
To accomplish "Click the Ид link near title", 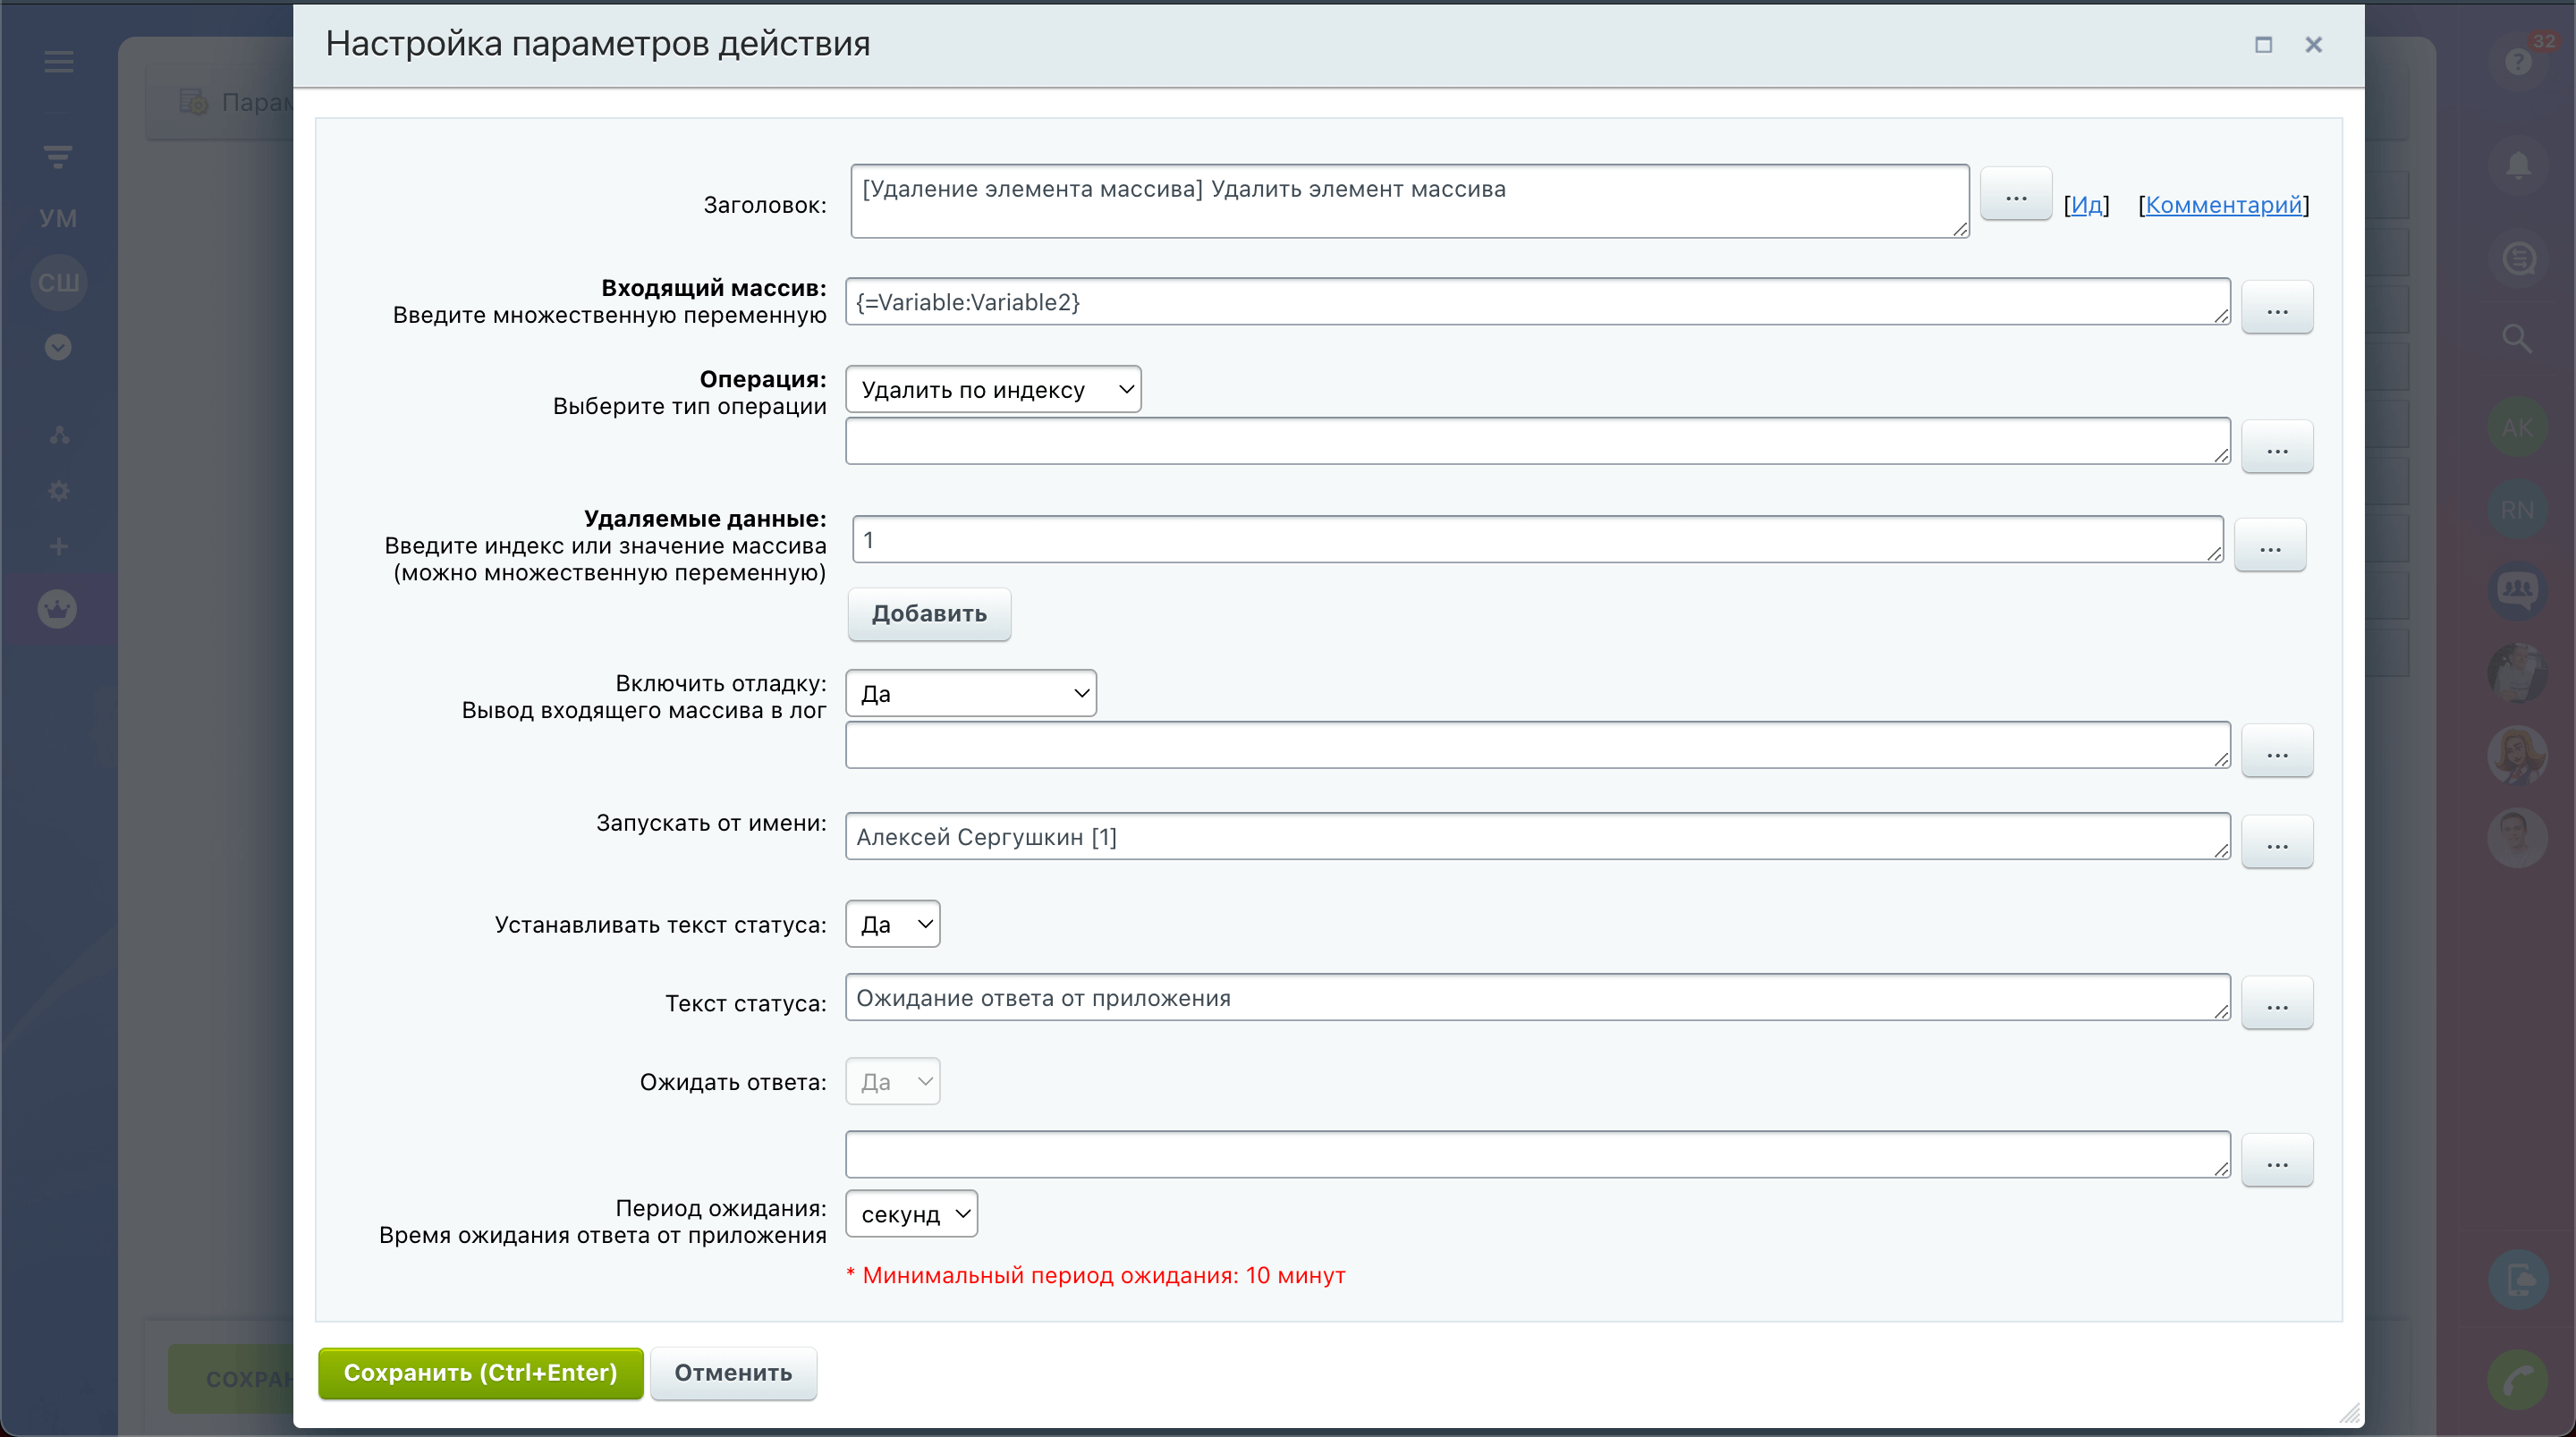I will [x=2085, y=205].
